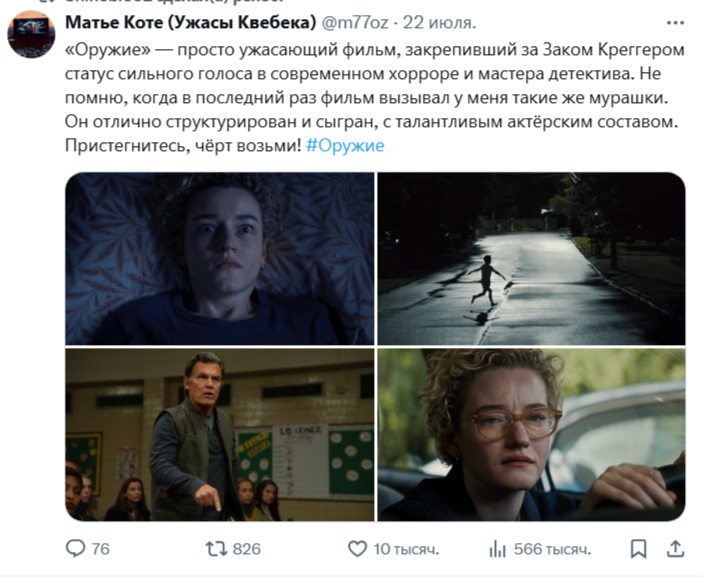
Task: Like the post with heart icon
Action: point(357,549)
